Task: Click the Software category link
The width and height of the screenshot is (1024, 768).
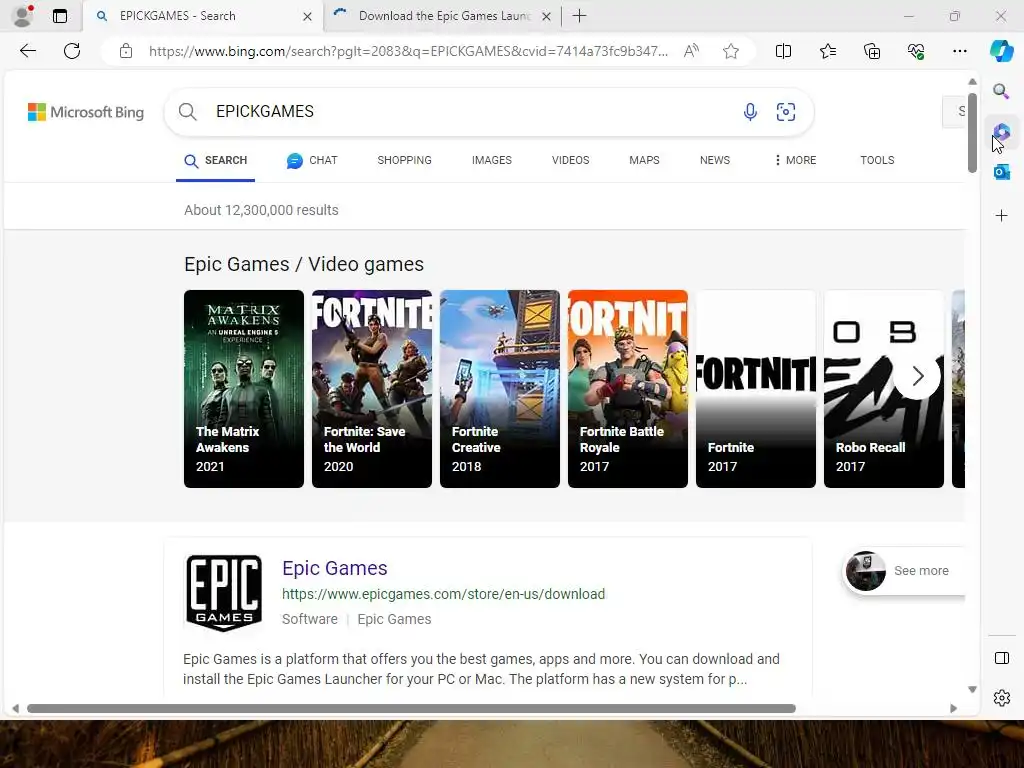Action: click(x=310, y=619)
